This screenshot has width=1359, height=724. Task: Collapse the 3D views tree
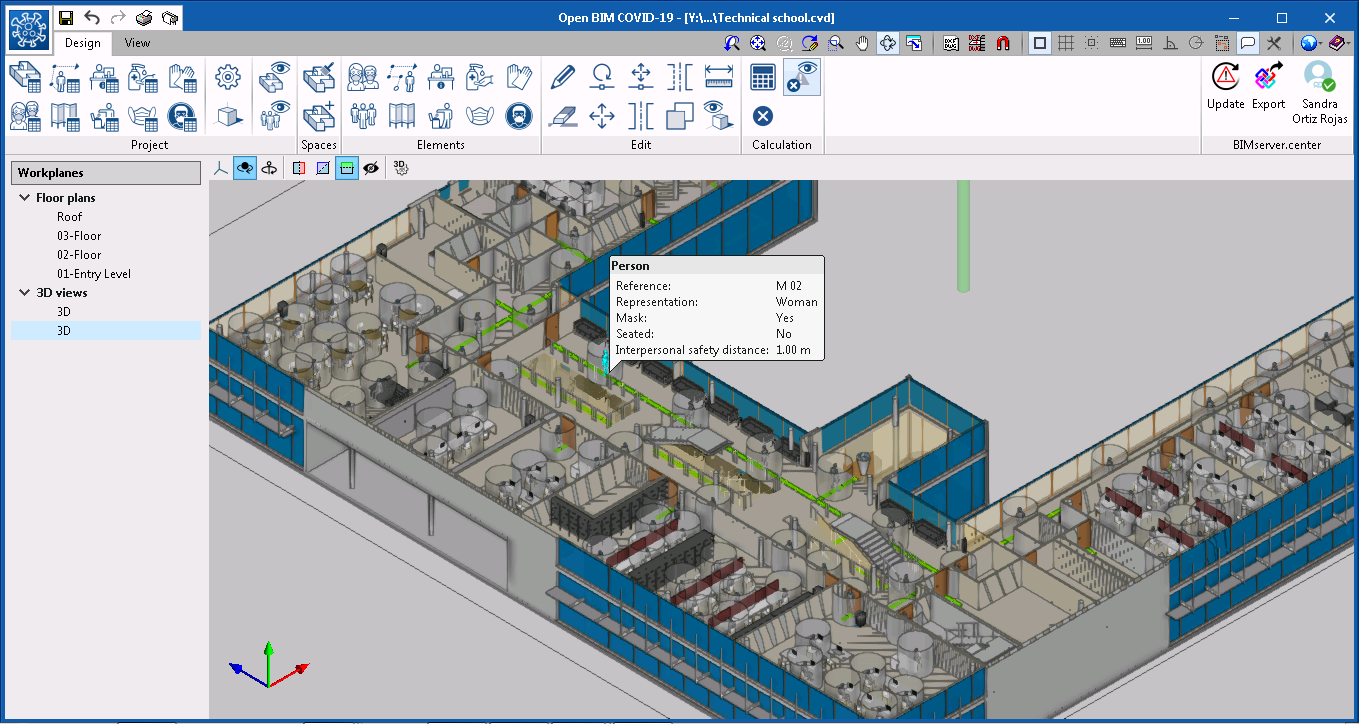(x=24, y=292)
